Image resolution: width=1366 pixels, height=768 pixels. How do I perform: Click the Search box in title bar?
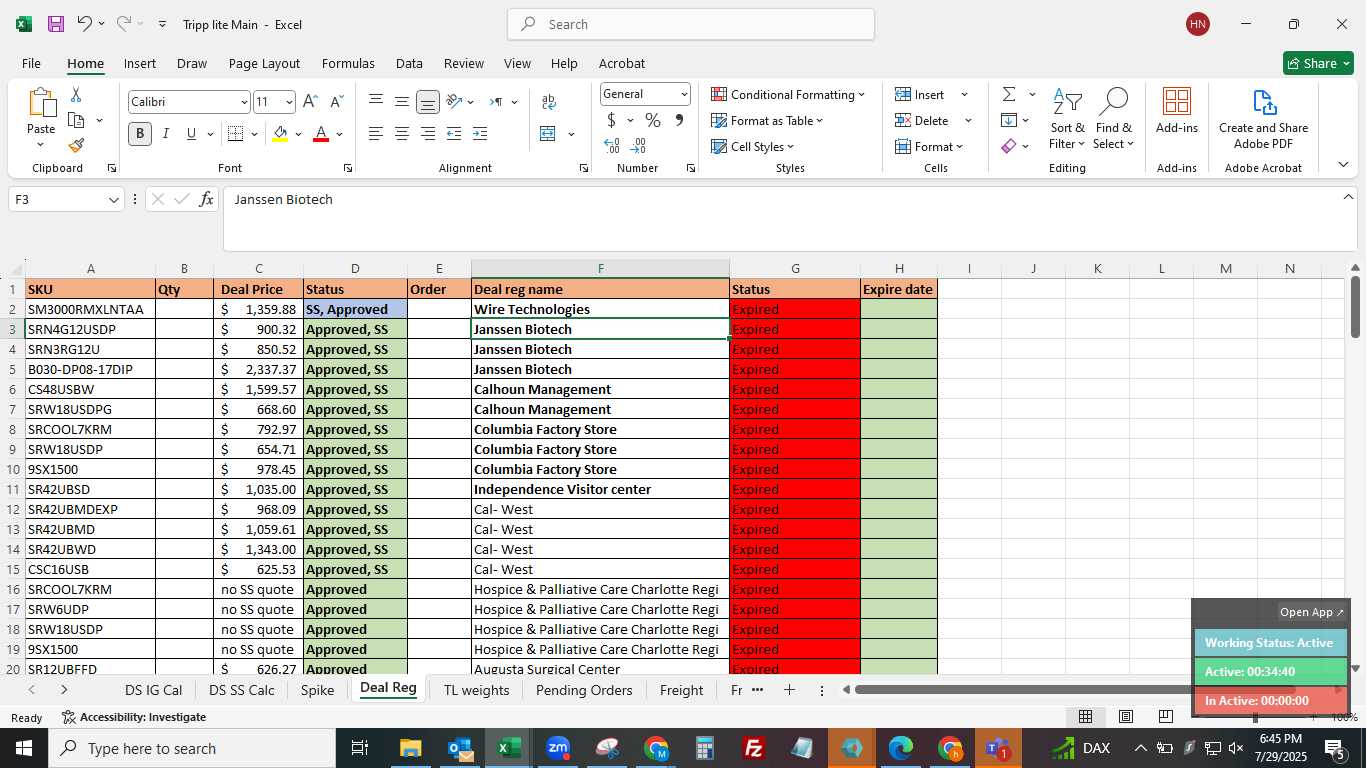[x=691, y=24]
